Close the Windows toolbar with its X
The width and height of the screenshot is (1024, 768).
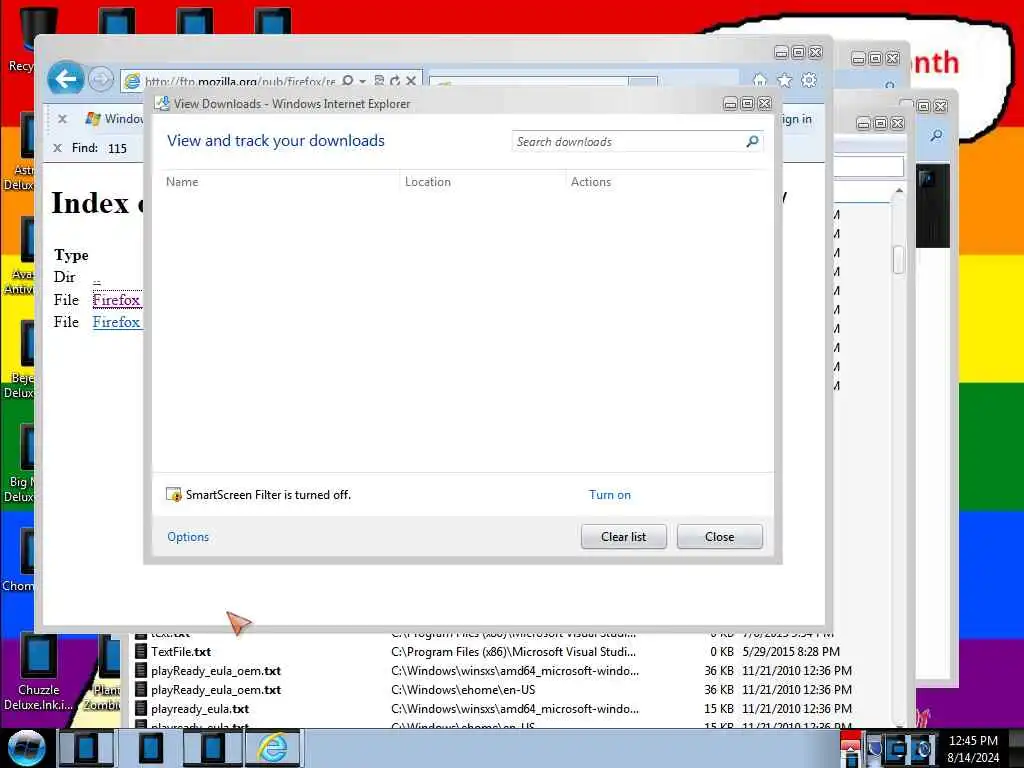pos(63,119)
